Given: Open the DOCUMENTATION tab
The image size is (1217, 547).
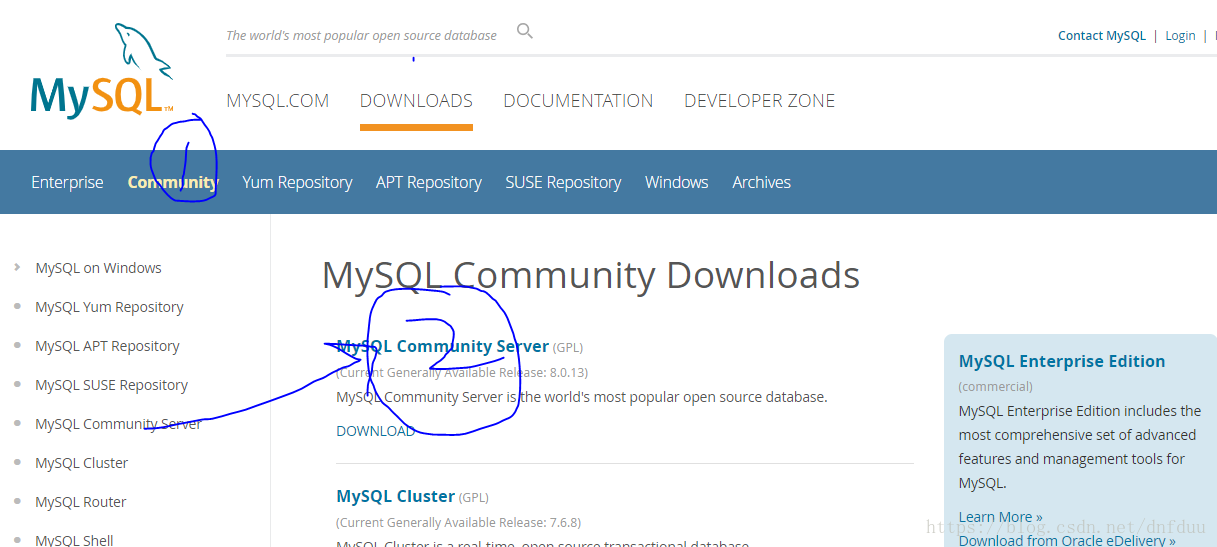Looking at the screenshot, I should coord(578,101).
